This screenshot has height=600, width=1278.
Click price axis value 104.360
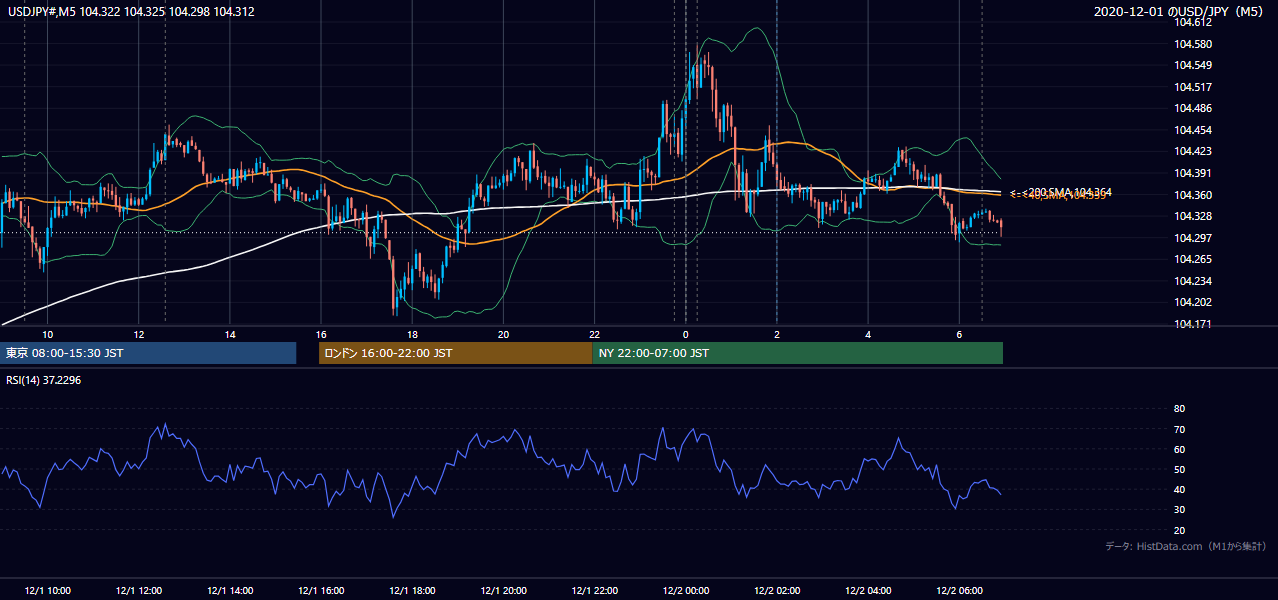pos(1193,195)
